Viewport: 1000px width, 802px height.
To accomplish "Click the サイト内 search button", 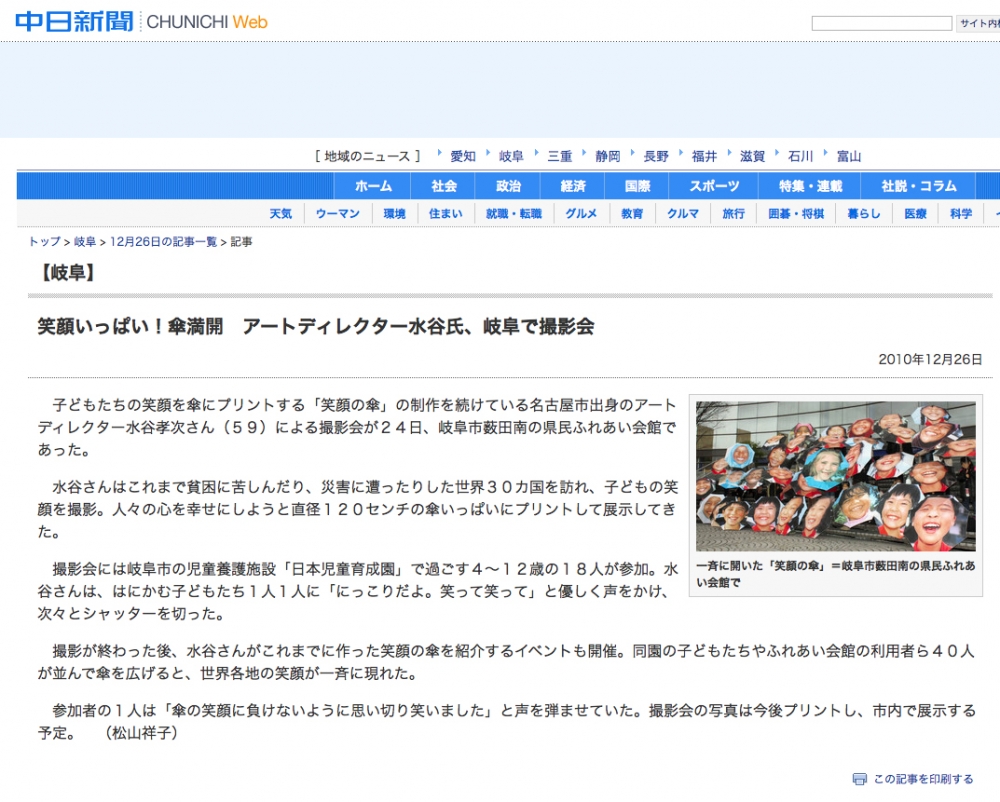I will (x=978, y=24).
